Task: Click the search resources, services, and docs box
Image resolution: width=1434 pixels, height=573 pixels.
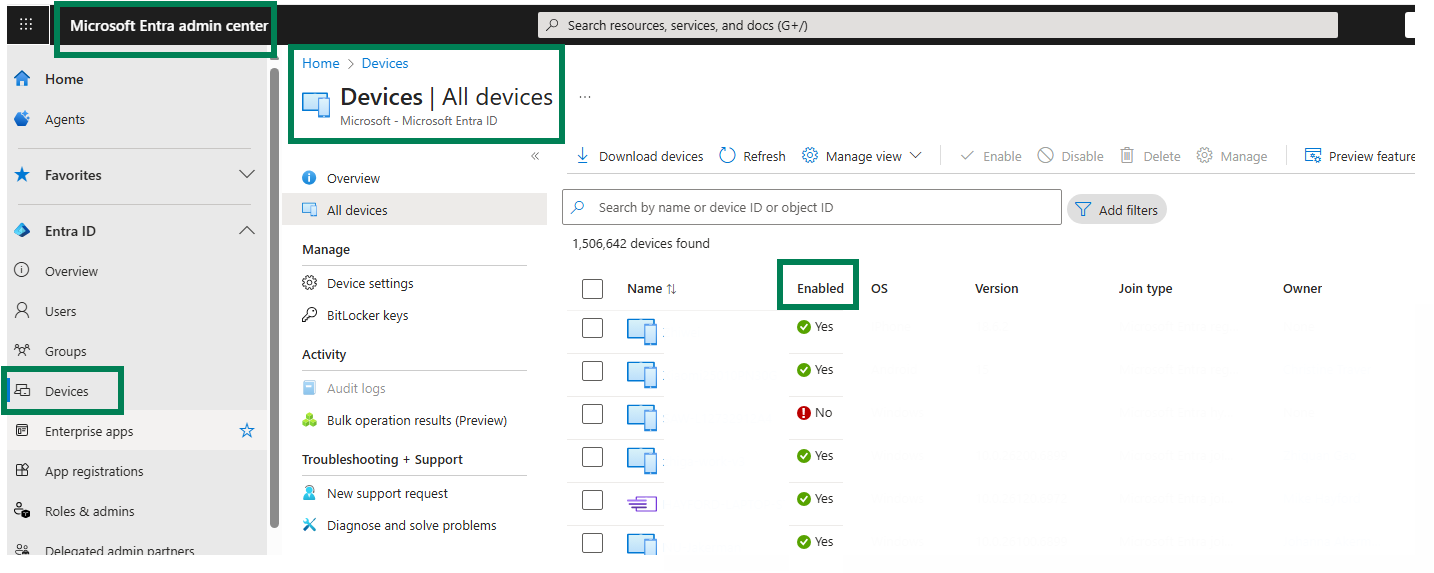Action: (x=937, y=25)
